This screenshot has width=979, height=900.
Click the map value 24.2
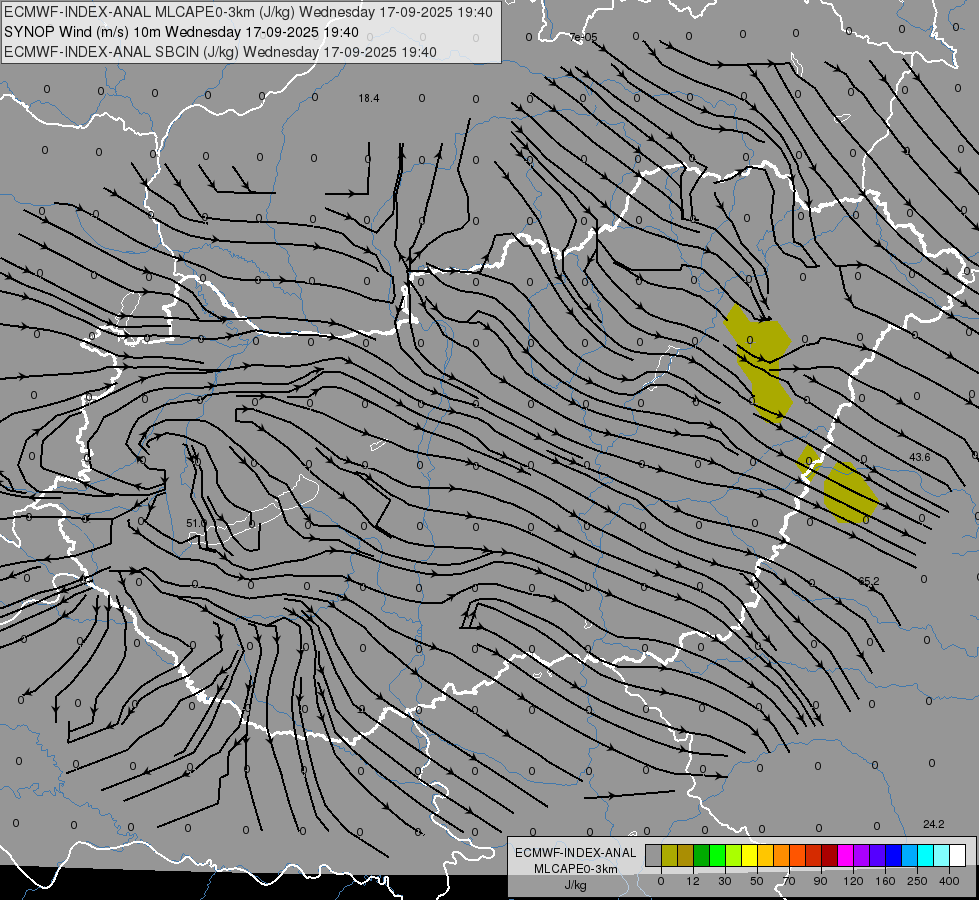pyautogui.click(x=933, y=824)
